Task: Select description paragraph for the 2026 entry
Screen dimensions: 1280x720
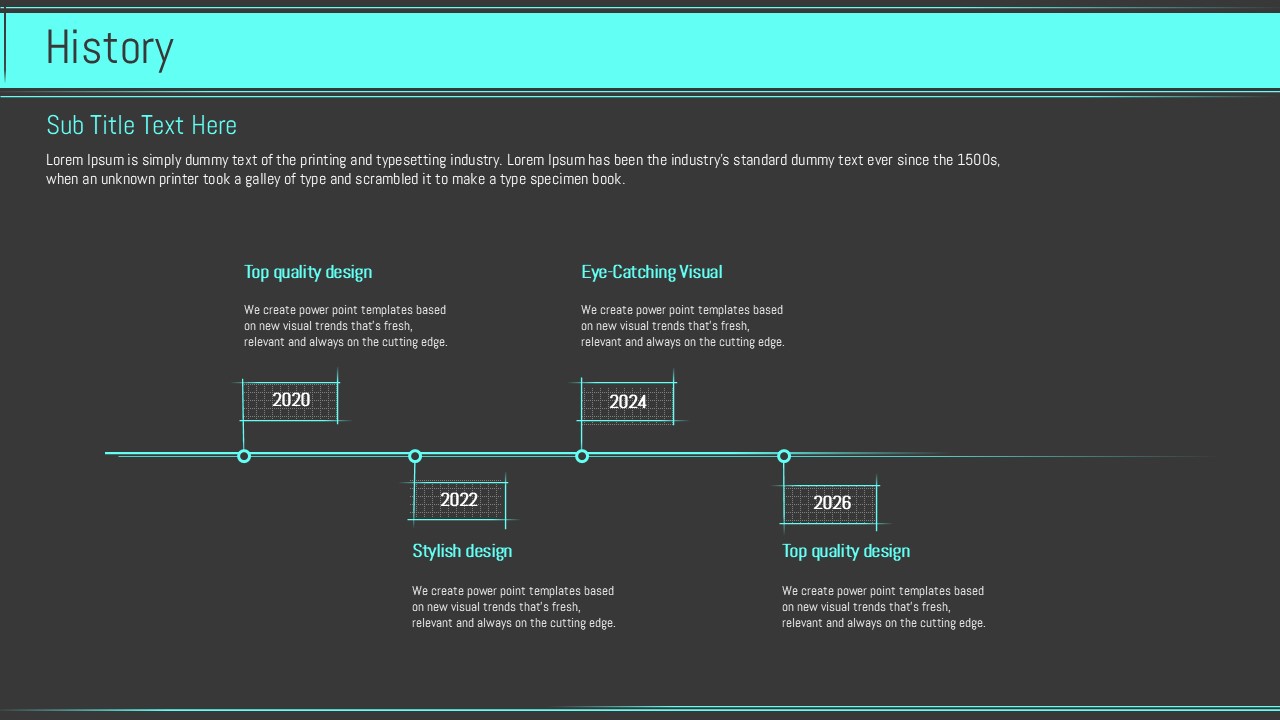Action: point(883,607)
